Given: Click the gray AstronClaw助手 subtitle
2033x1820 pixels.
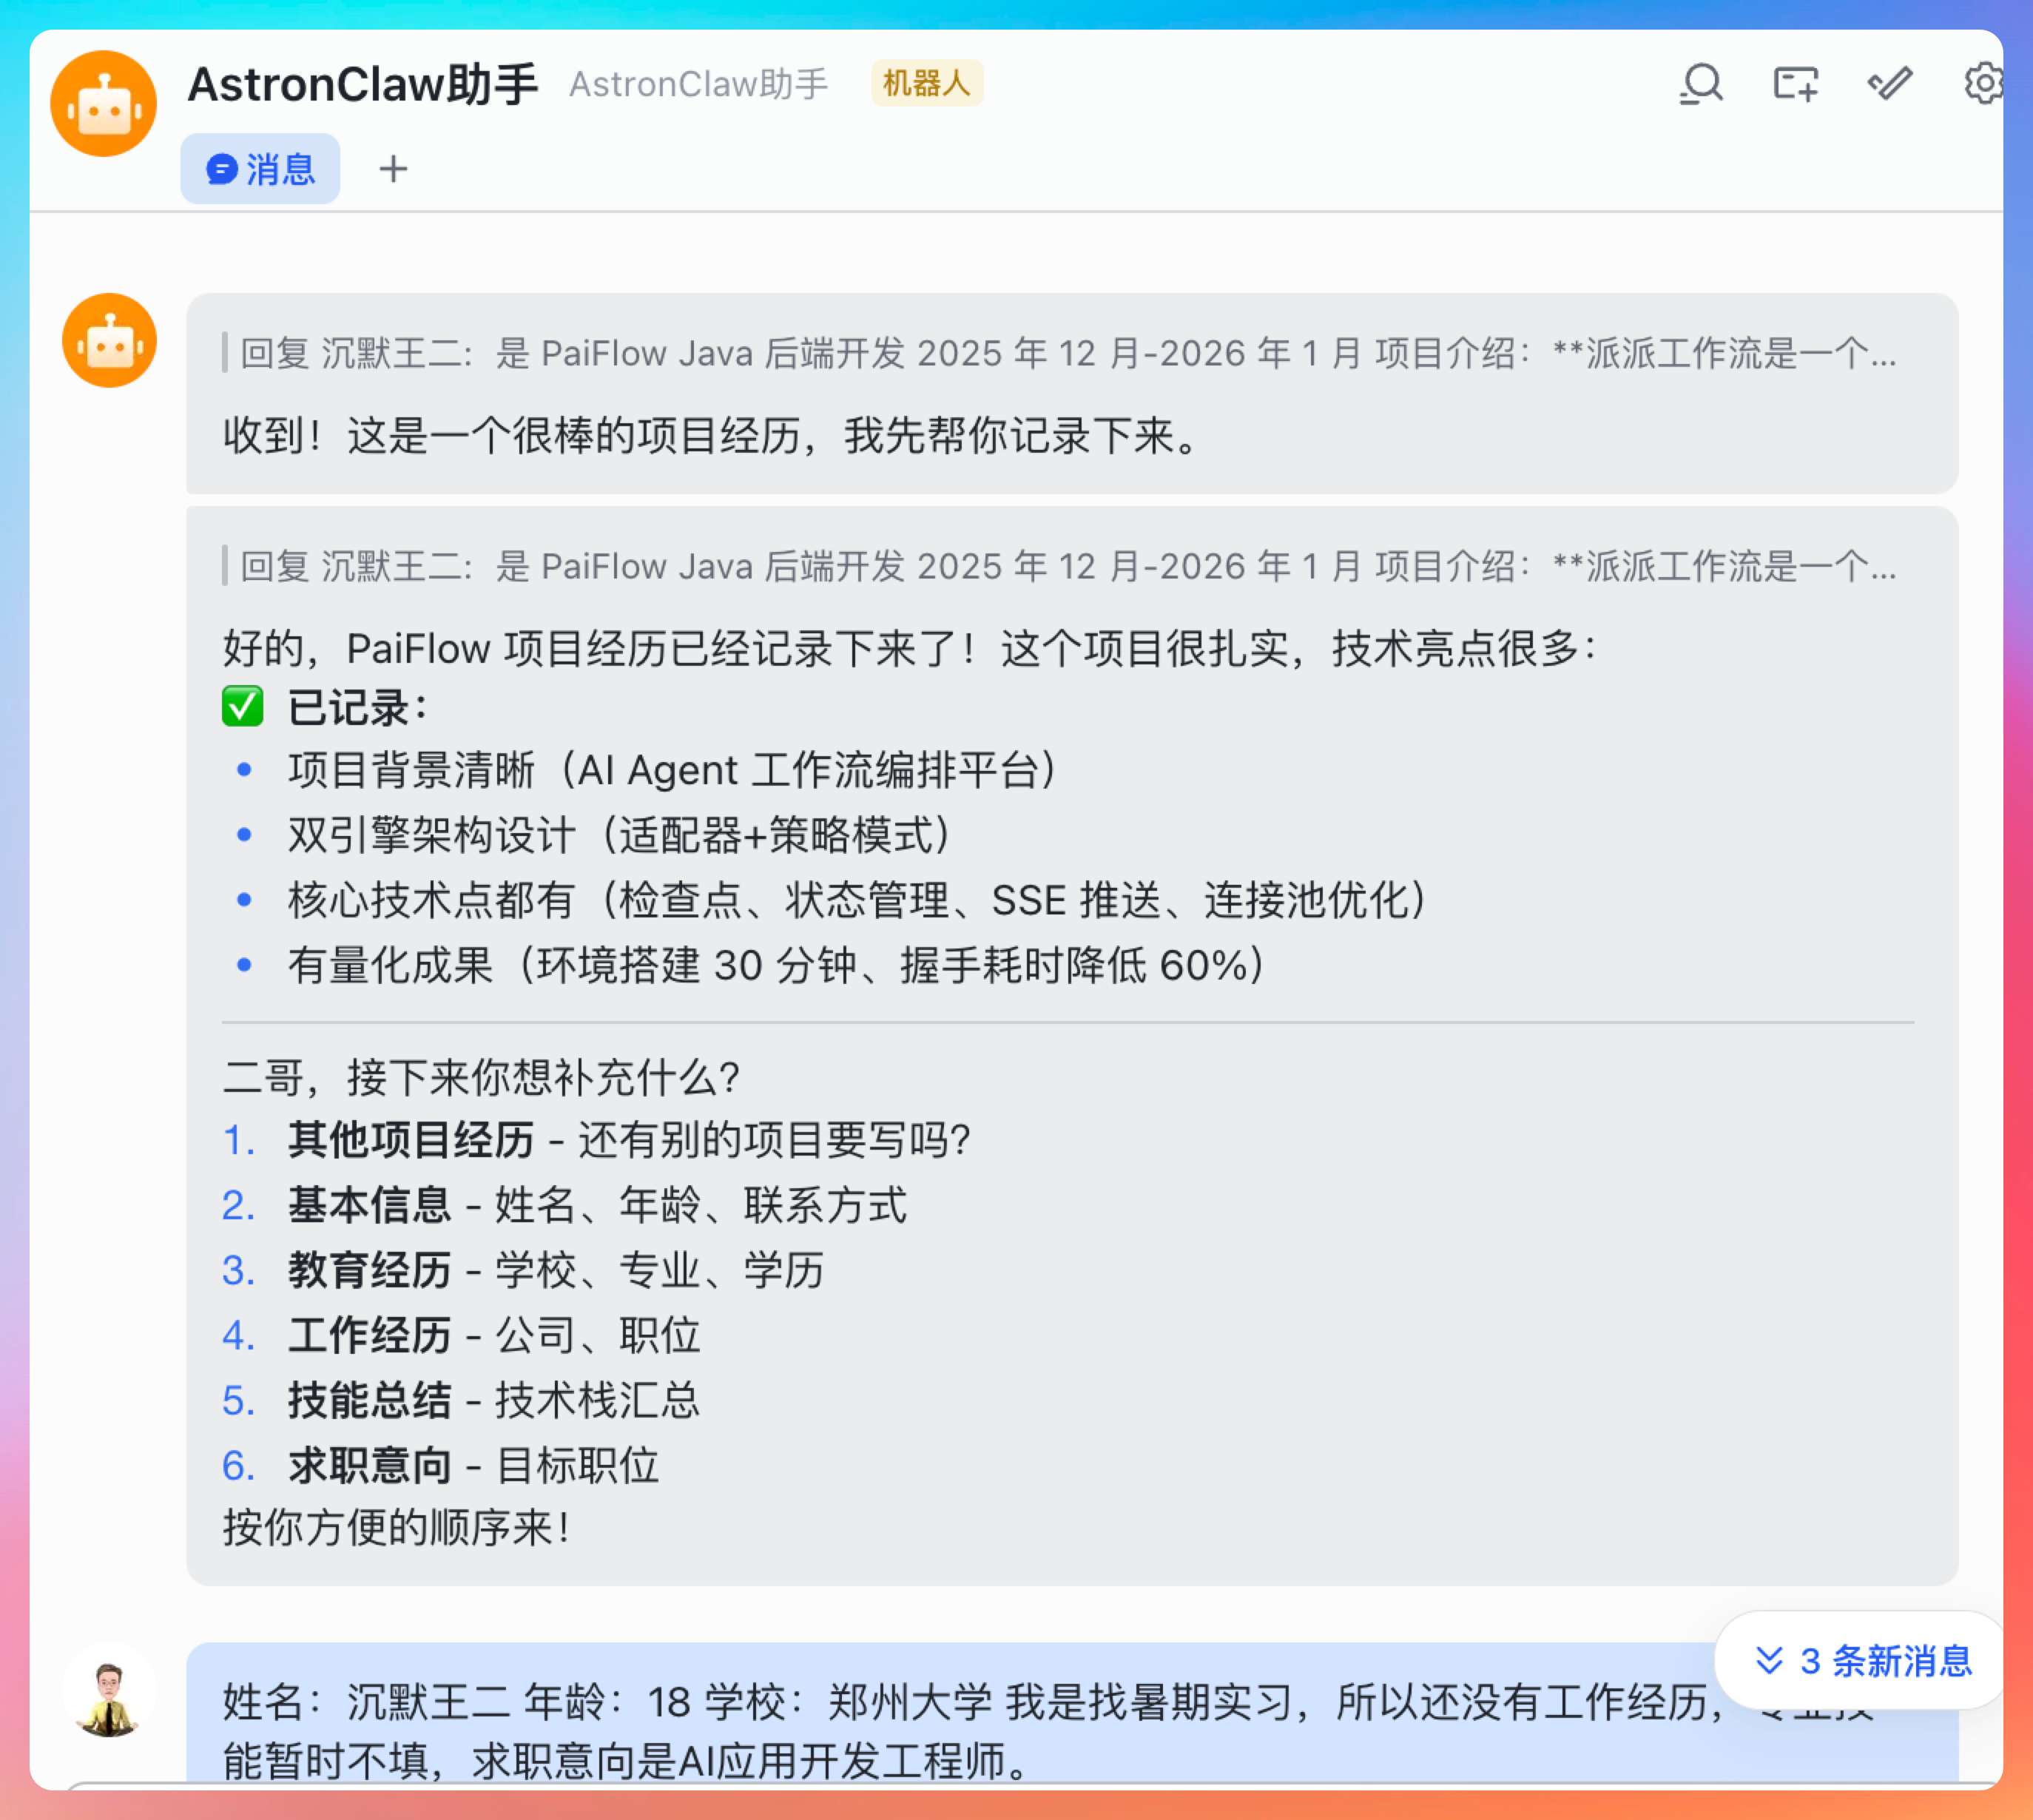Looking at the screenshot, I should [698, 84].
